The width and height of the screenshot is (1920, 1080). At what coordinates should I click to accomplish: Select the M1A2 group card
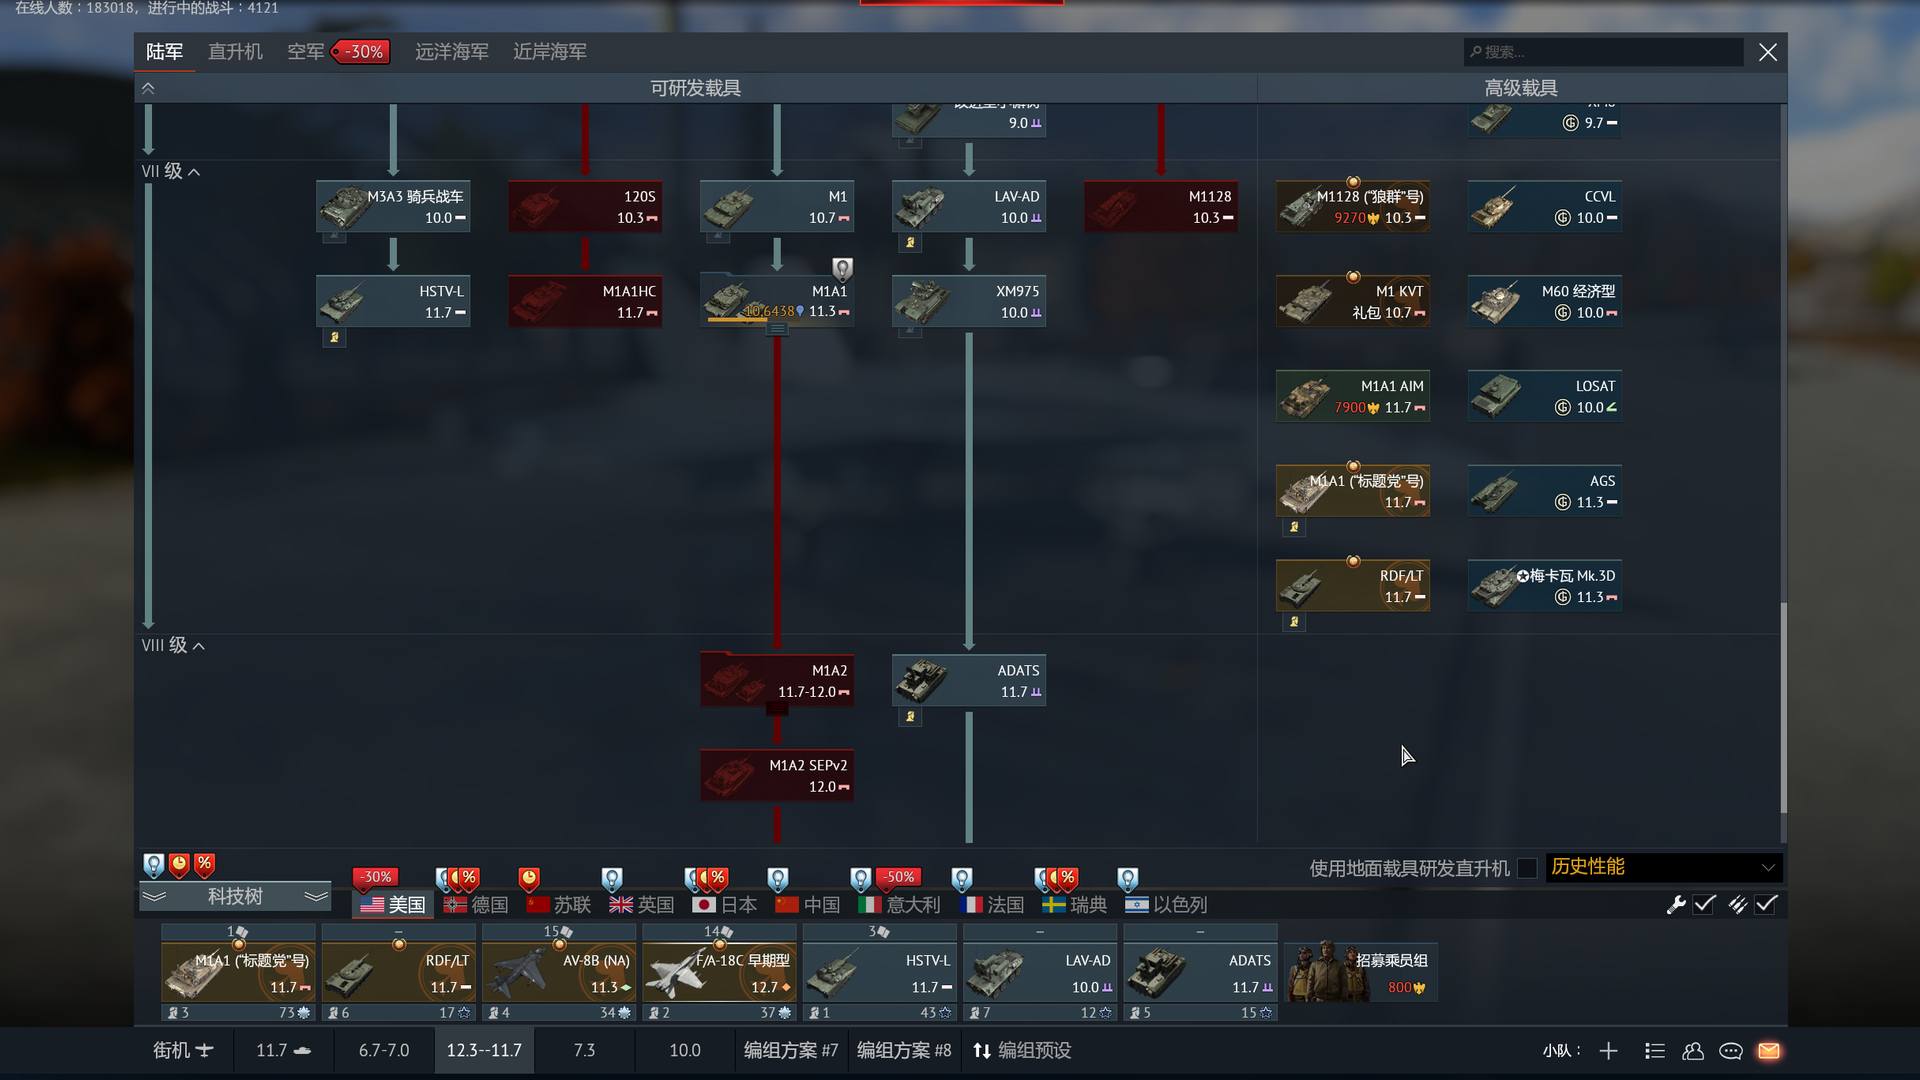(777, 680)
